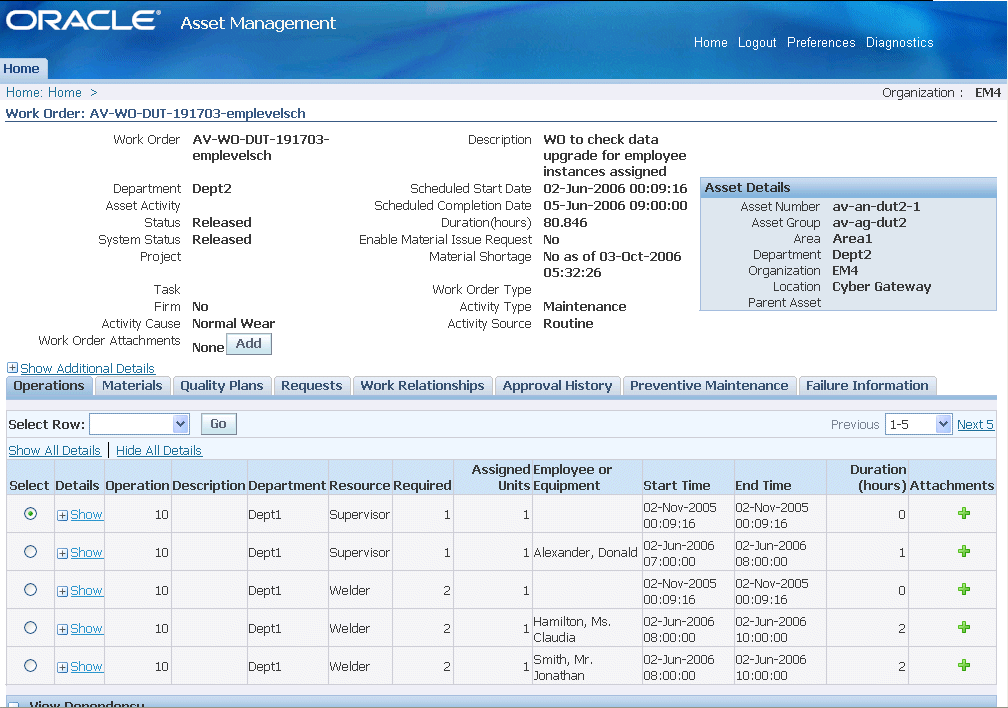
Task: Click the Add attachments button
Action: point(248,344)
